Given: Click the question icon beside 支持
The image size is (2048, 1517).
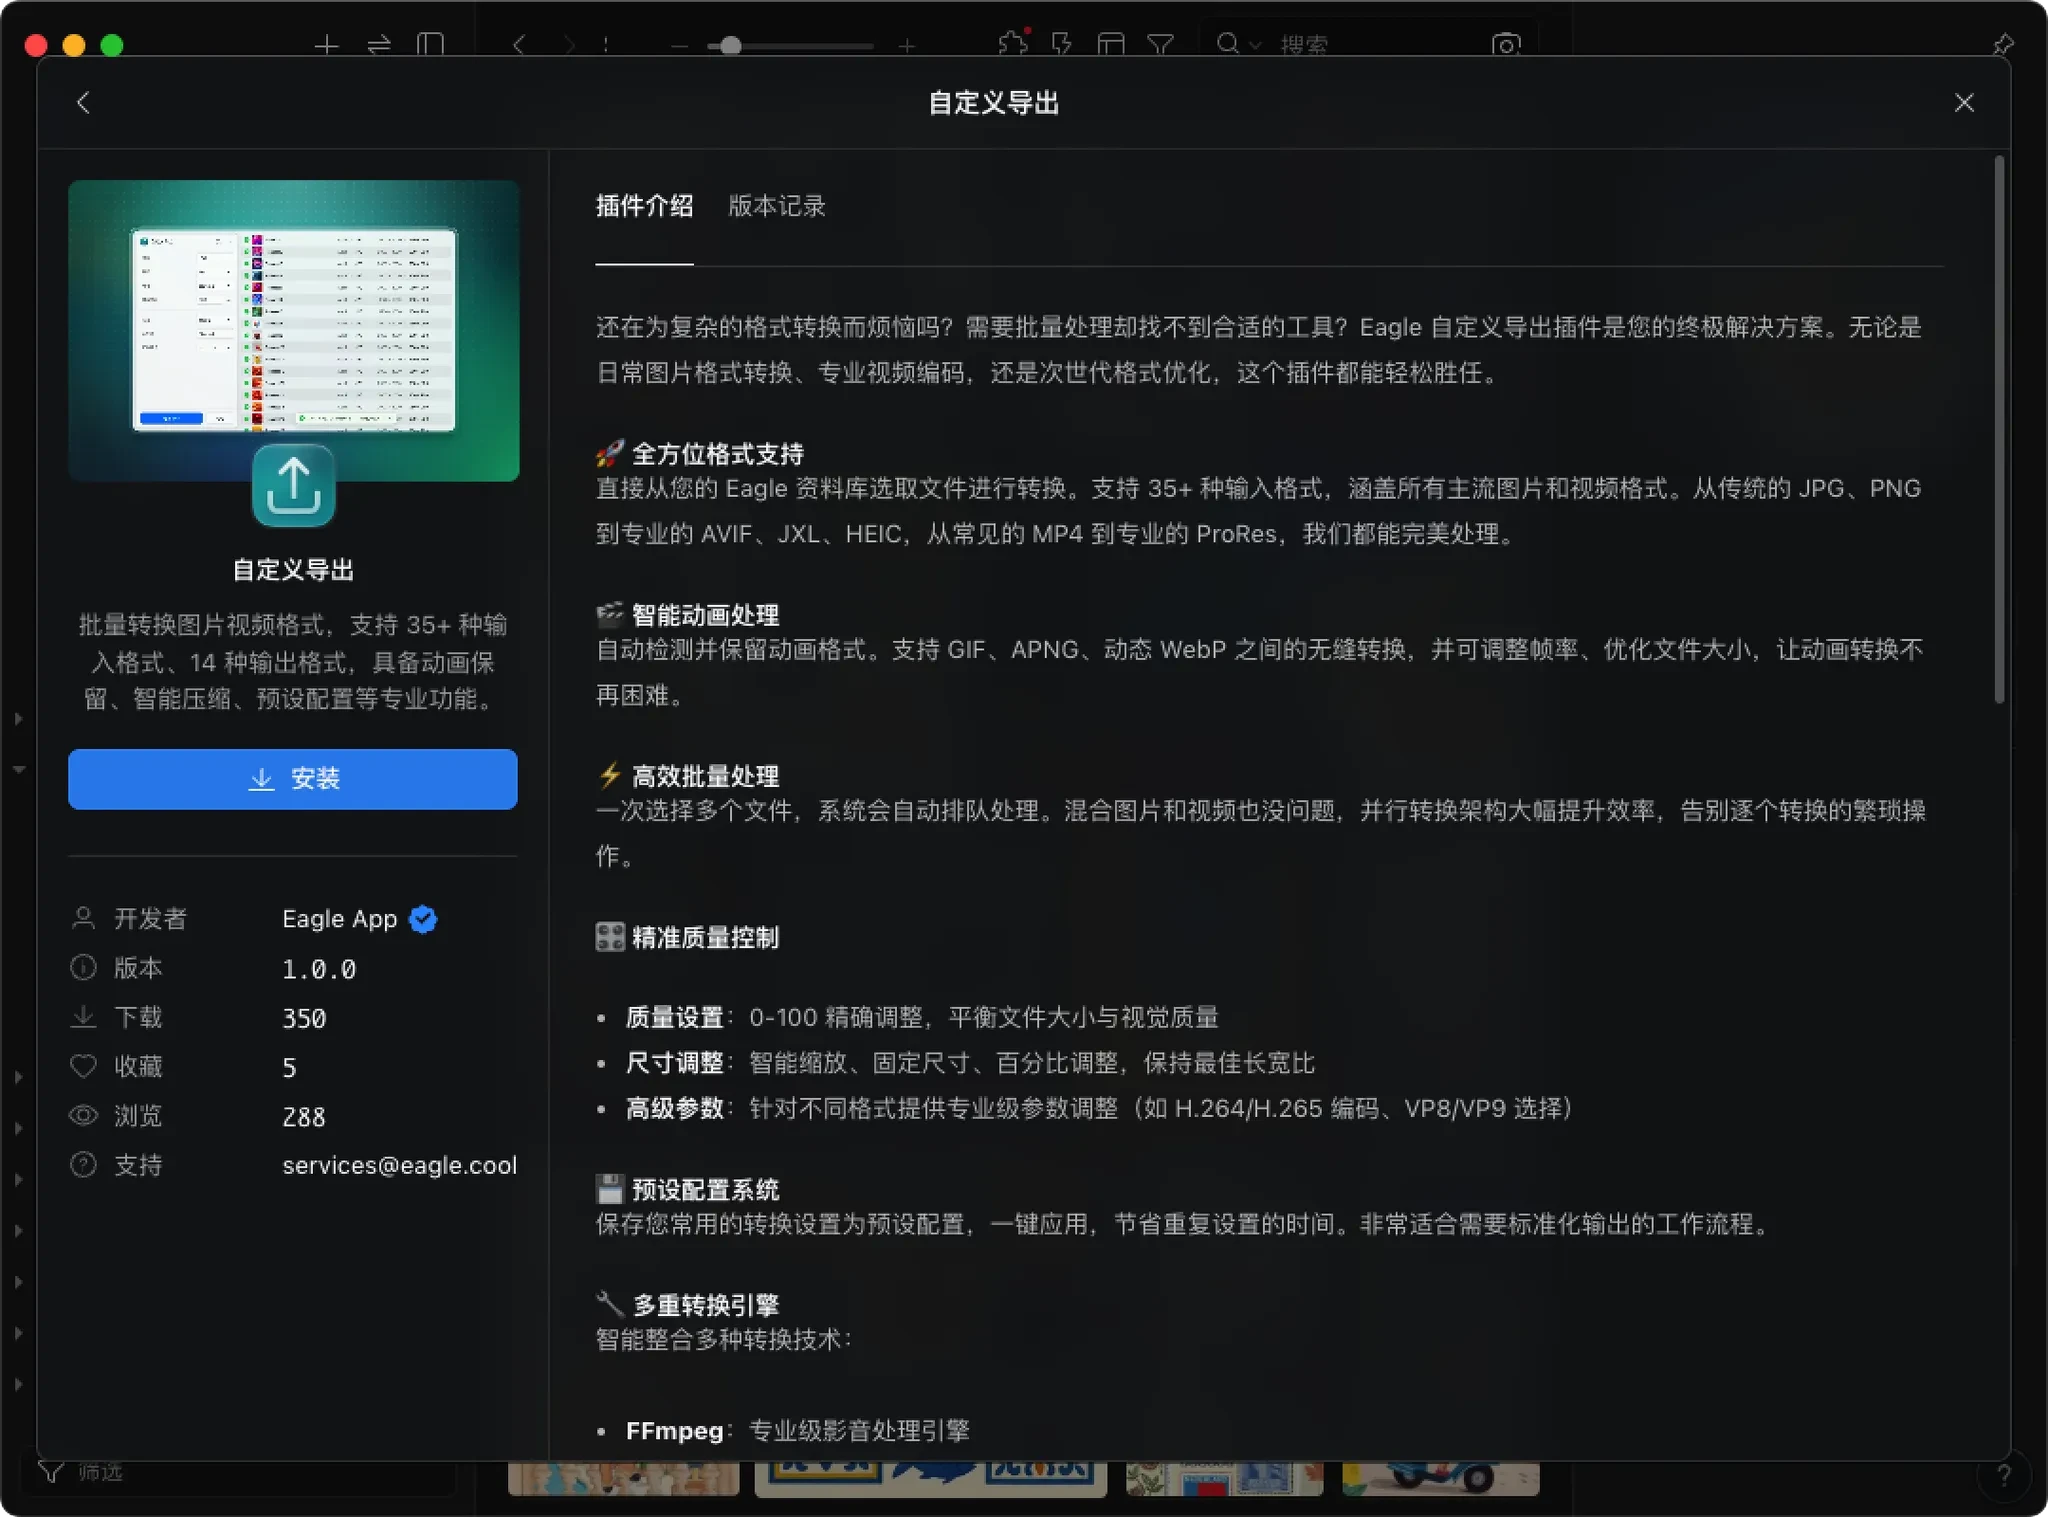Looking at the screenshot, I should pyautogui.click(x=84, y=1165).
